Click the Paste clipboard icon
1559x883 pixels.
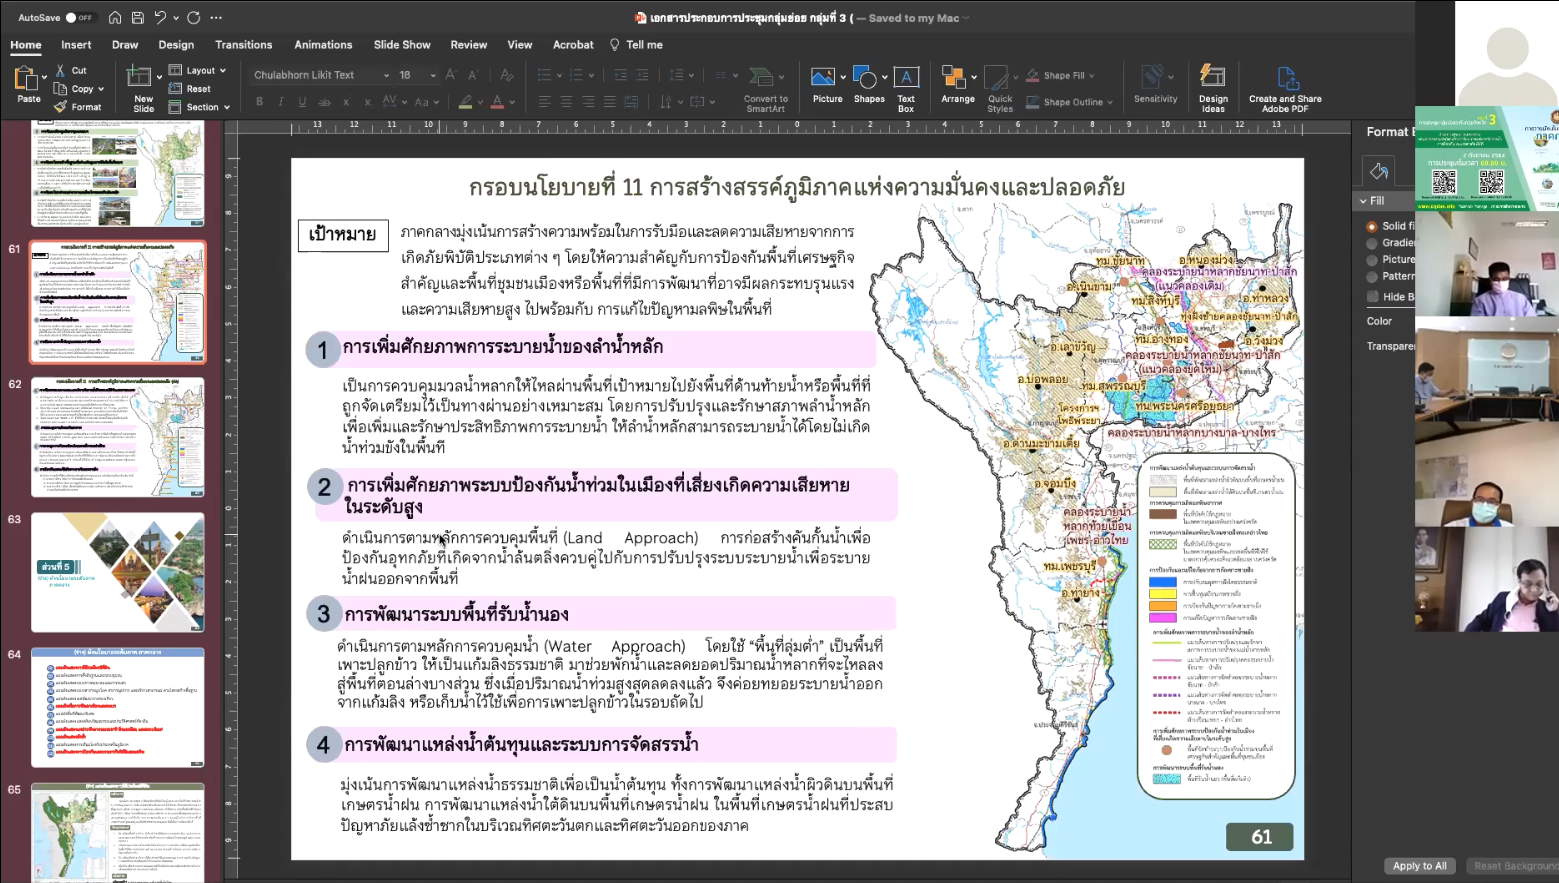point(27,79)
